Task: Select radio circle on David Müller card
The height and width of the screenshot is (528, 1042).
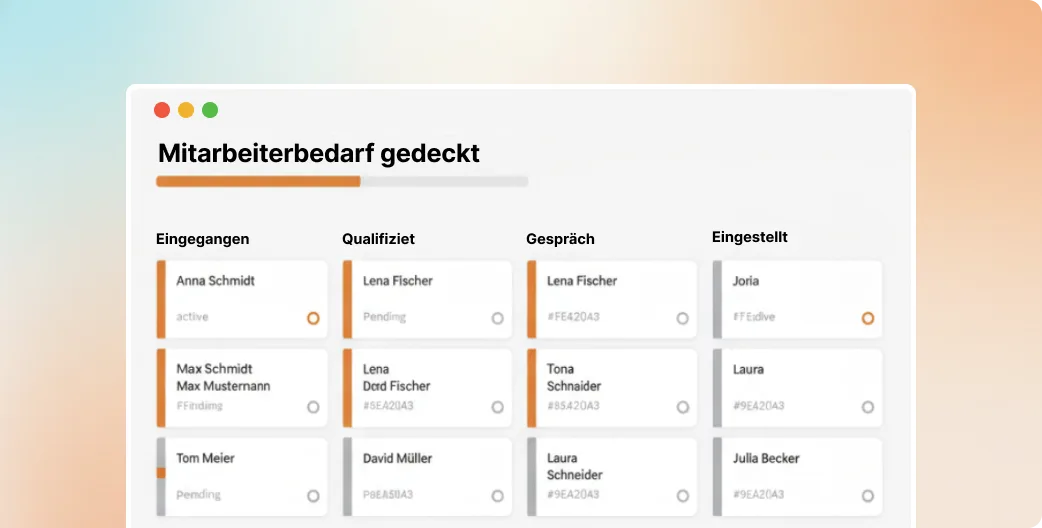Action: point(498,496)
